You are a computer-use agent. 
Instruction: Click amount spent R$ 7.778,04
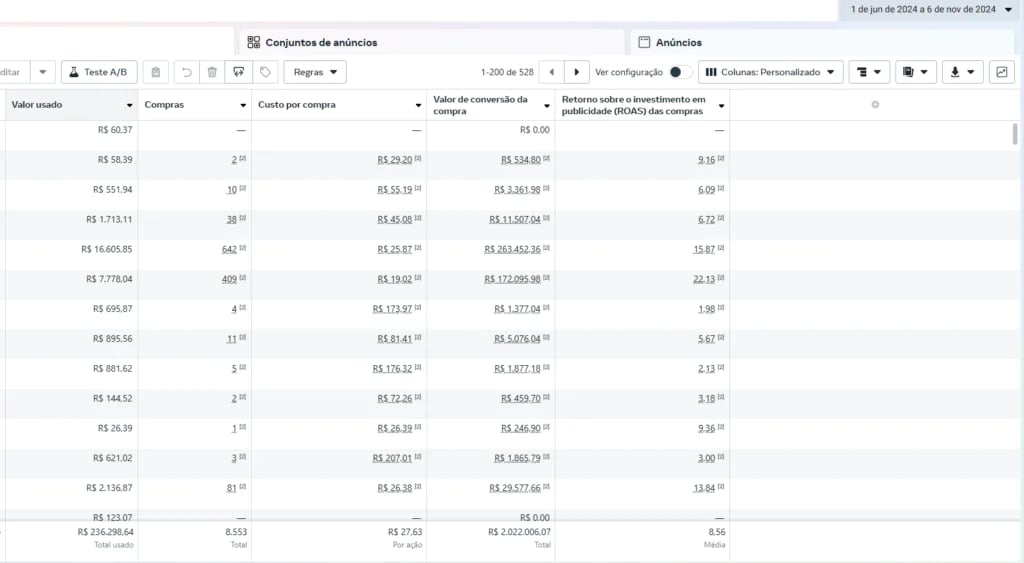pos(109,279)
